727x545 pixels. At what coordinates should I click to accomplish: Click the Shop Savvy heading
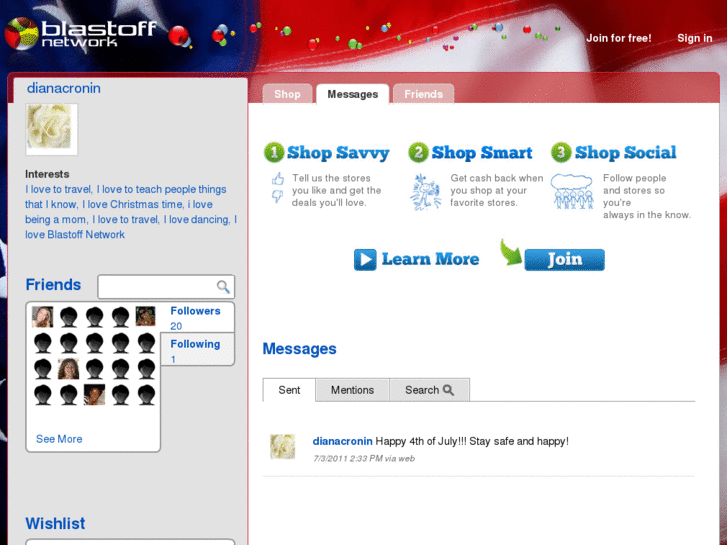pos(338,153)
